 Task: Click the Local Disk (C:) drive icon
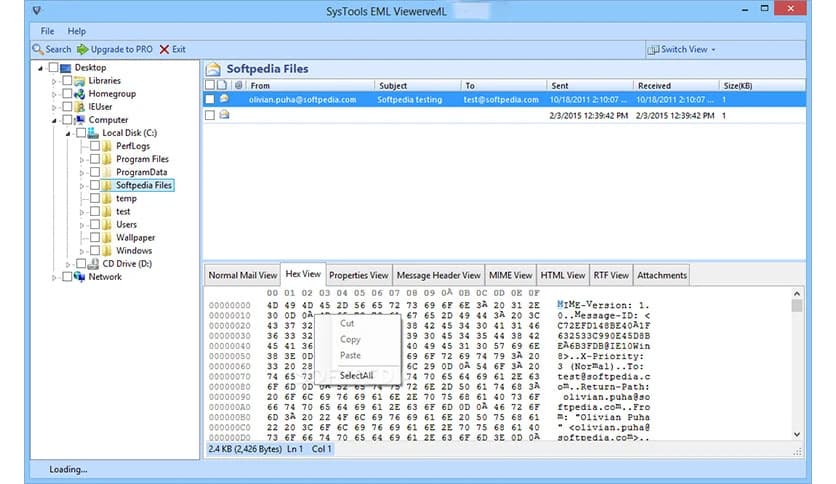[x=93, y=133]
